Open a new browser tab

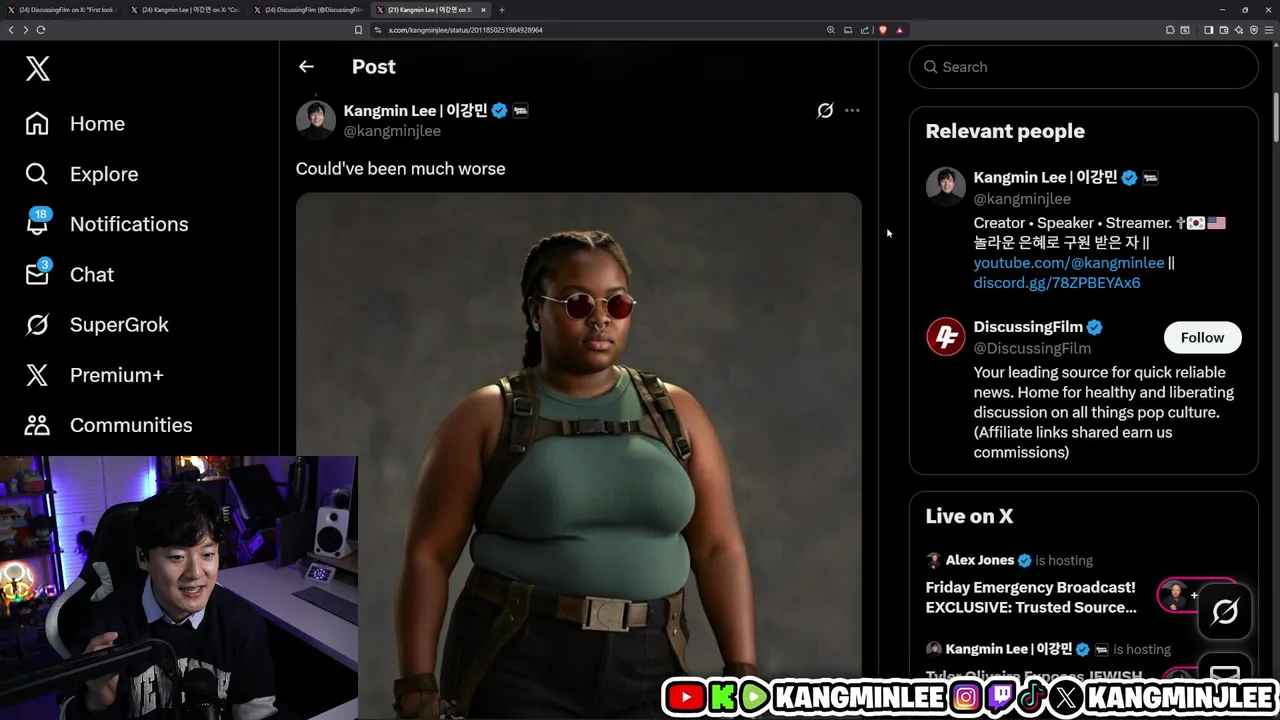click(x=502, y=10)
